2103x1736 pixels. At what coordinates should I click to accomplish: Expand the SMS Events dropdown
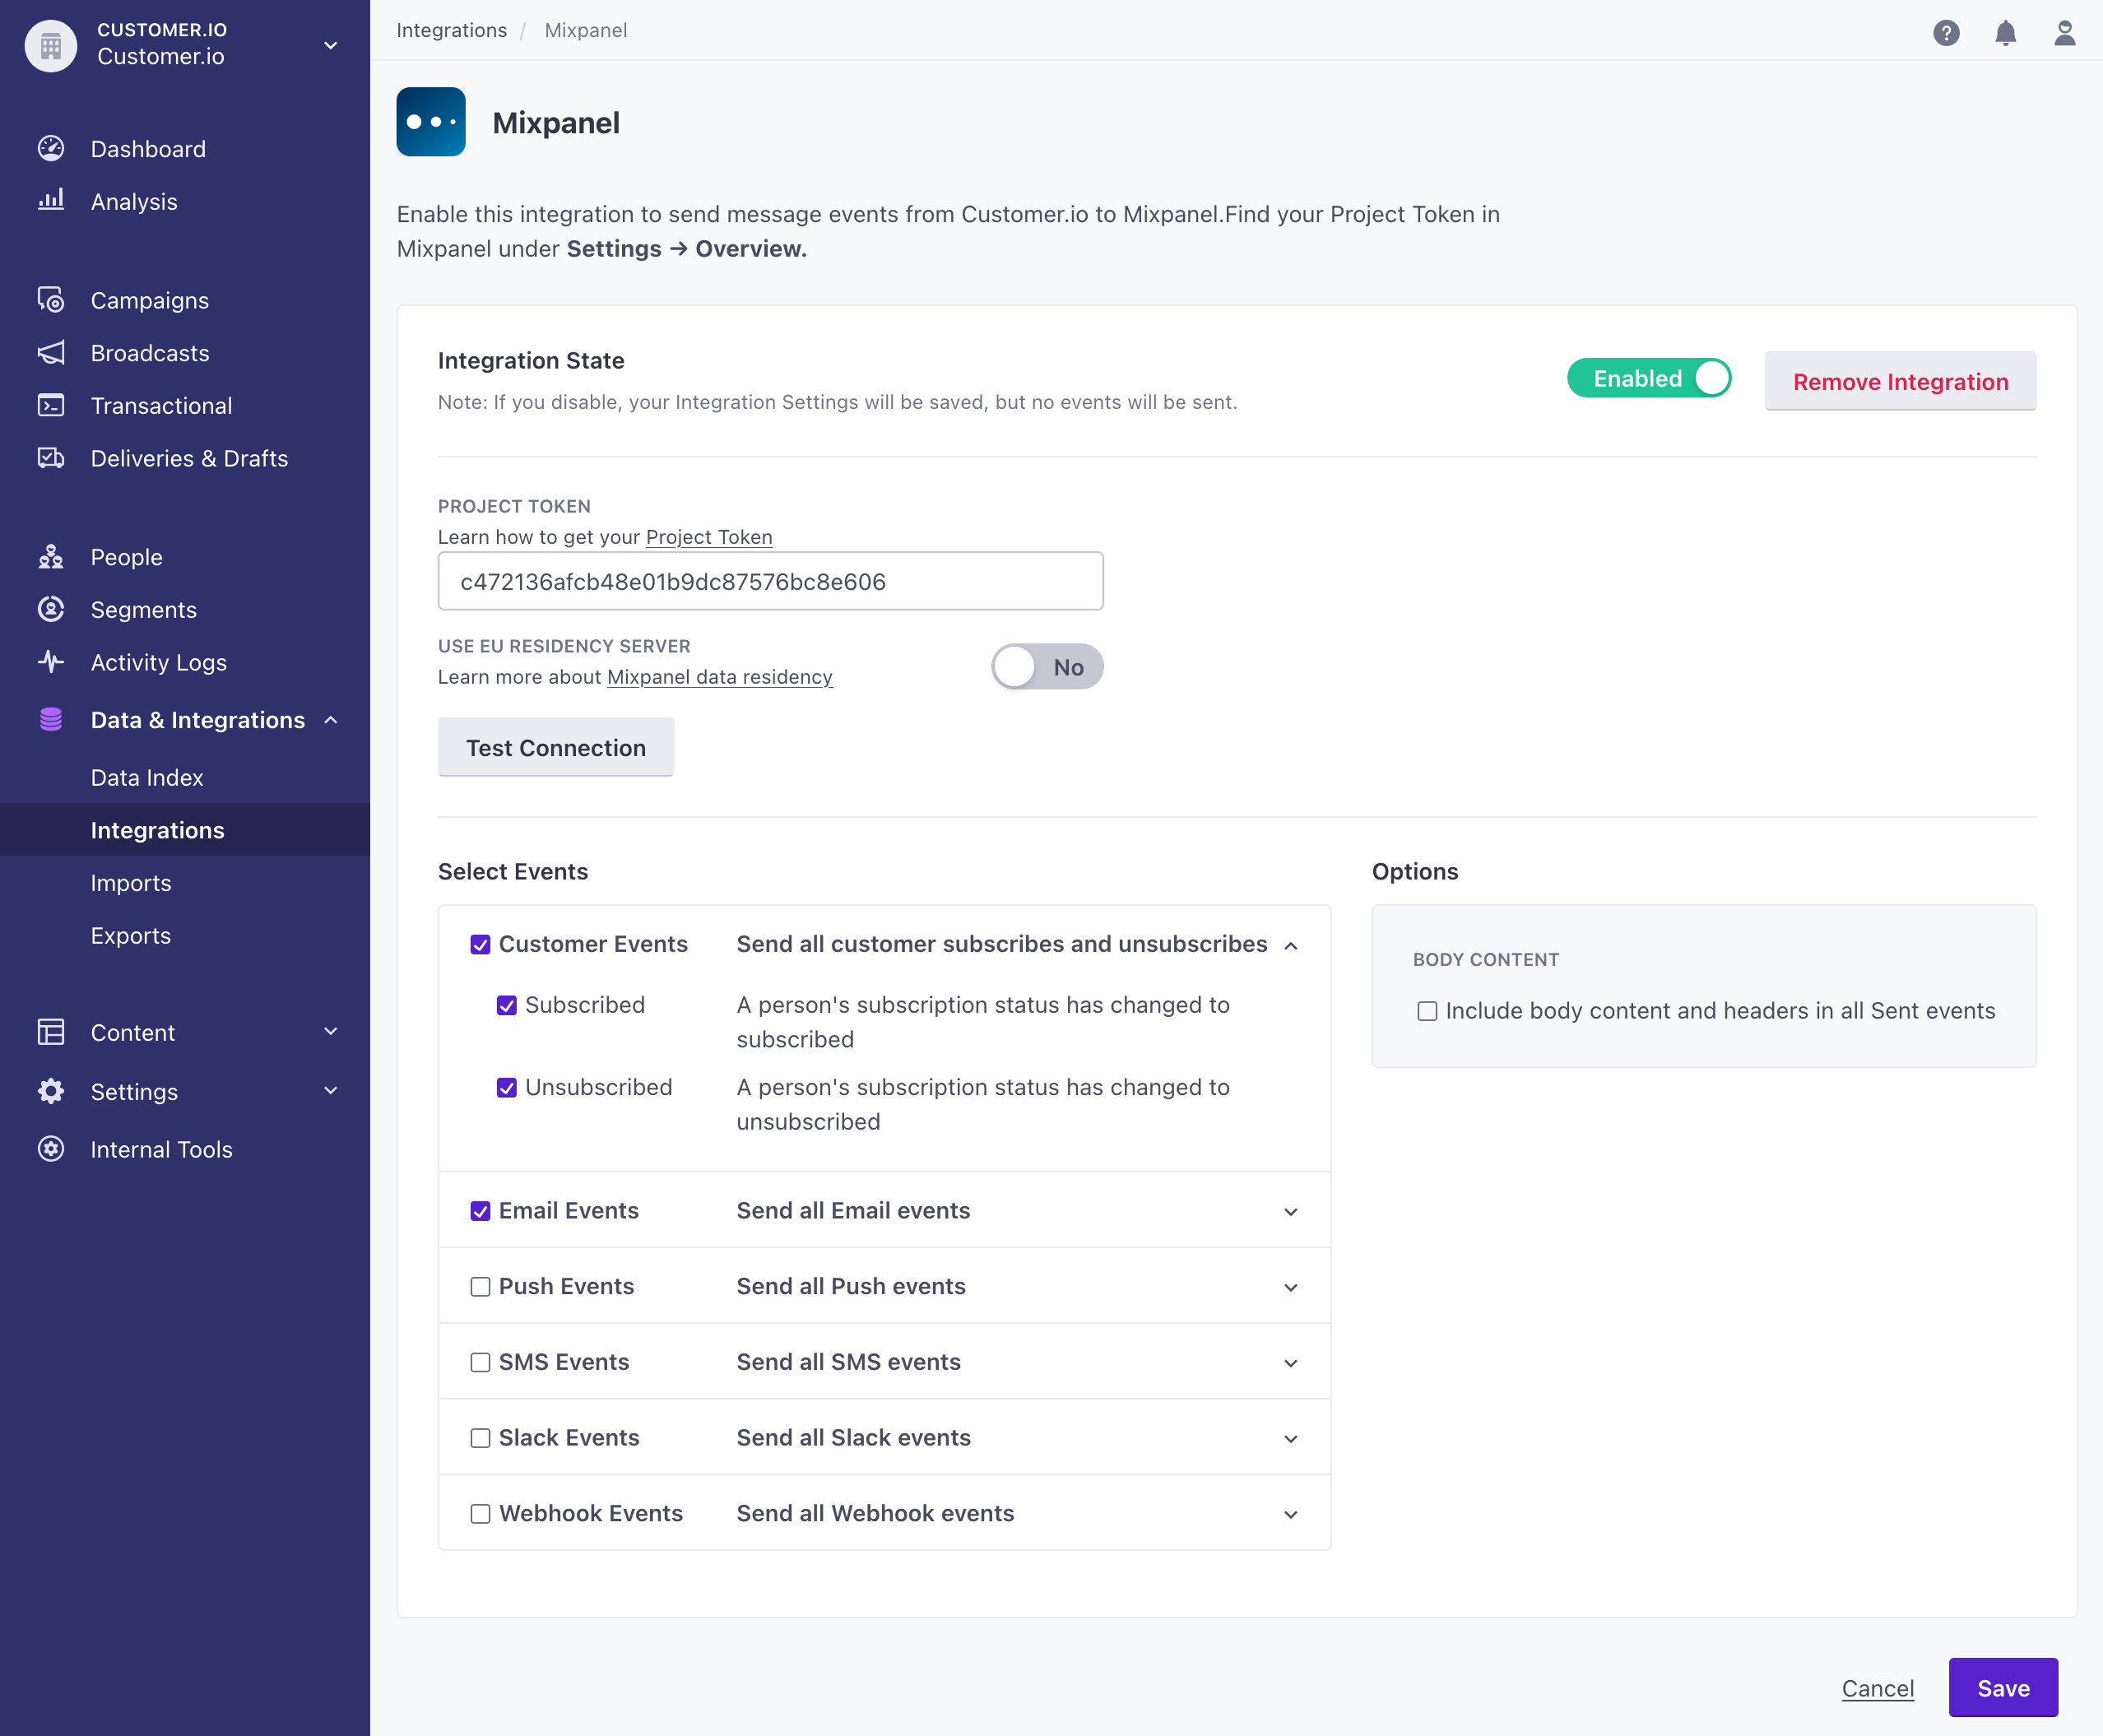(x=1293, y=1362)
